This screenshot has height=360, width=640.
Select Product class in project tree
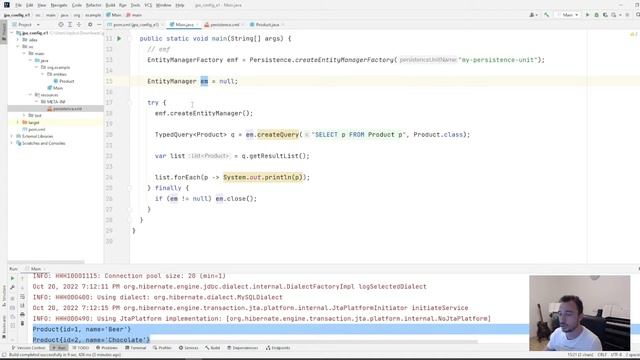point(63,81)
